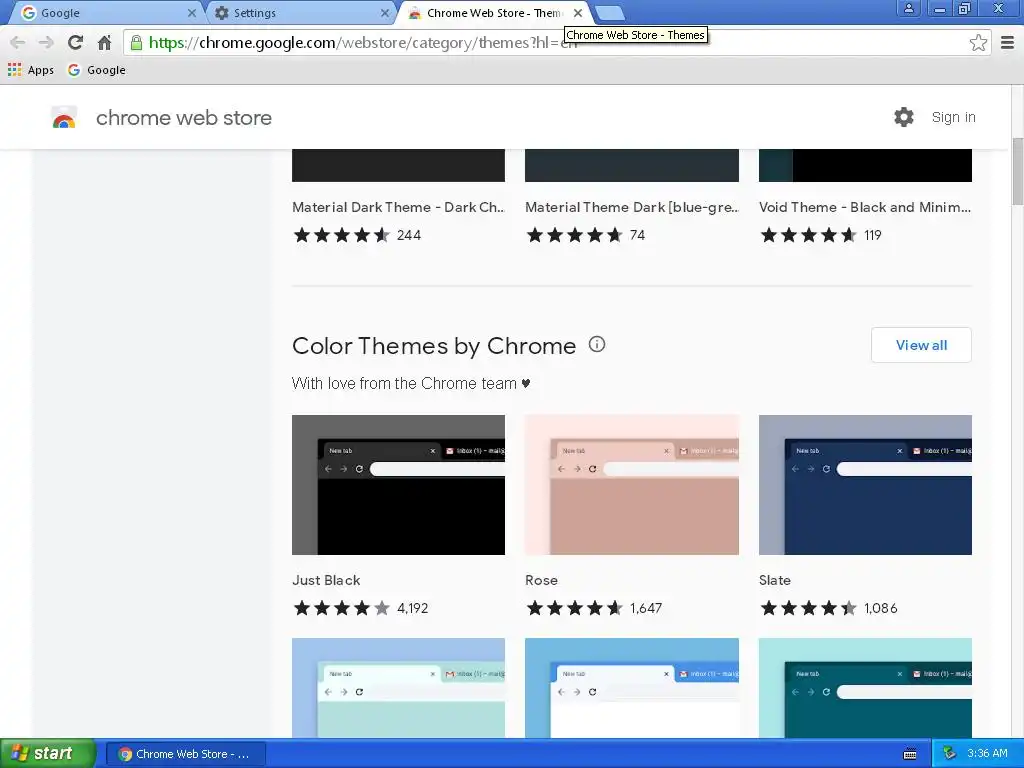Click the address bar URL field
The width and height of the screenshot is (1024, 768).
pos(555,43)
